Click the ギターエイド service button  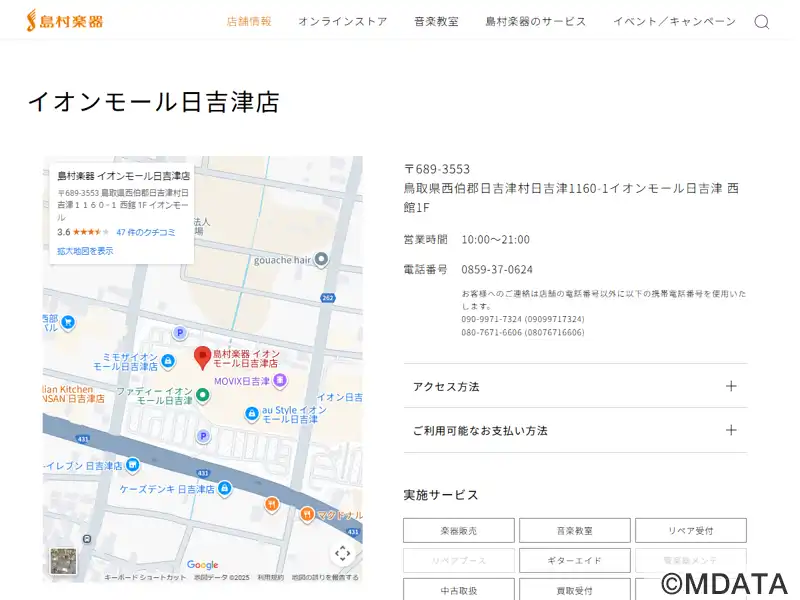click(574, 560)
